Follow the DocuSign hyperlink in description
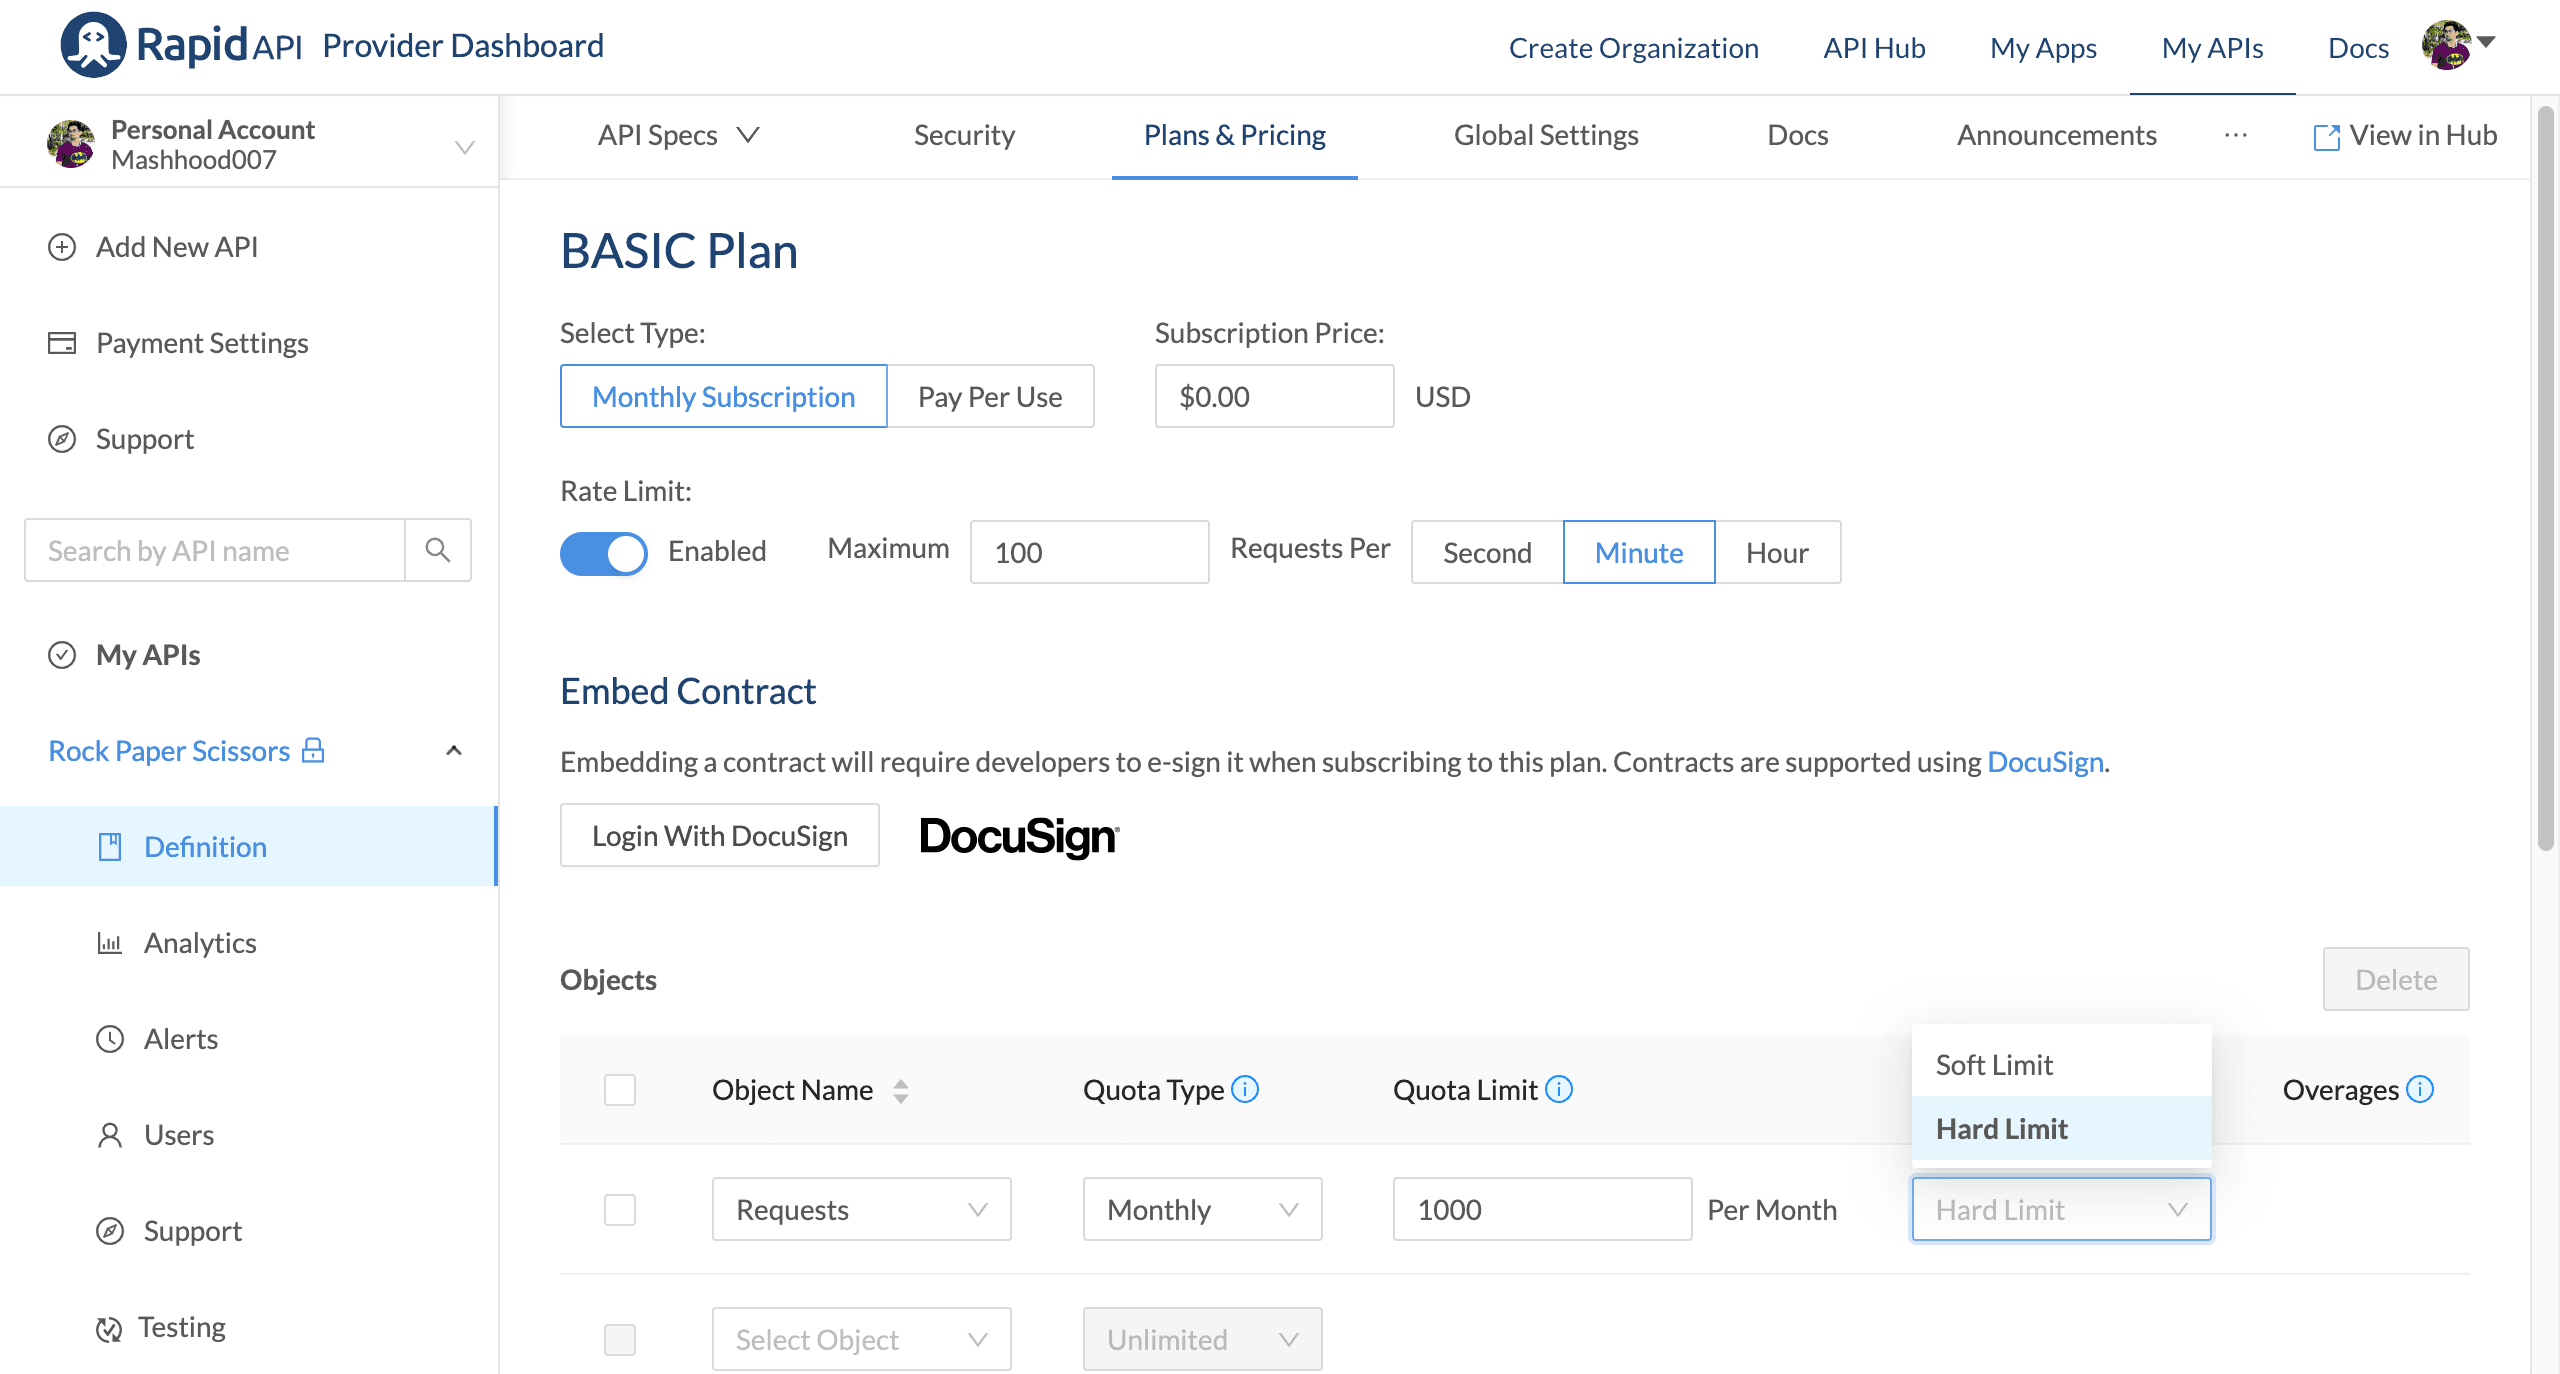This screenshot has height=1374, width=2560. (x=2045, y=762)
